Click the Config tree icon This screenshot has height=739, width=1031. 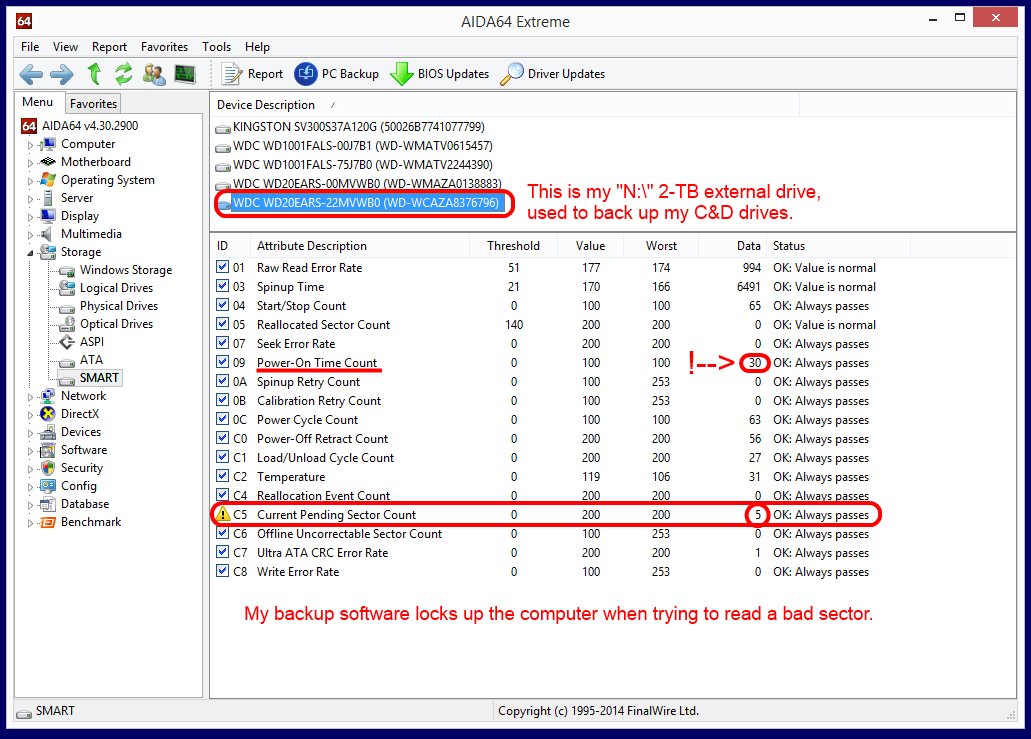click(x=48, y=486)
